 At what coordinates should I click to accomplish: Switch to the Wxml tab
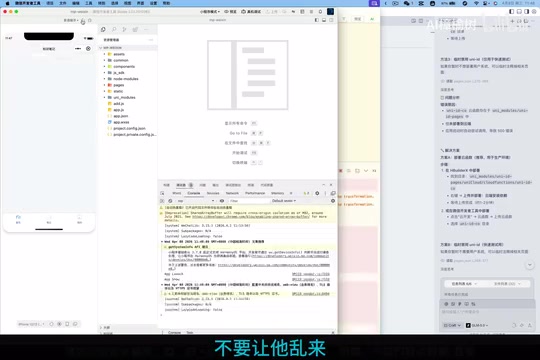click(x=177, y=193)
